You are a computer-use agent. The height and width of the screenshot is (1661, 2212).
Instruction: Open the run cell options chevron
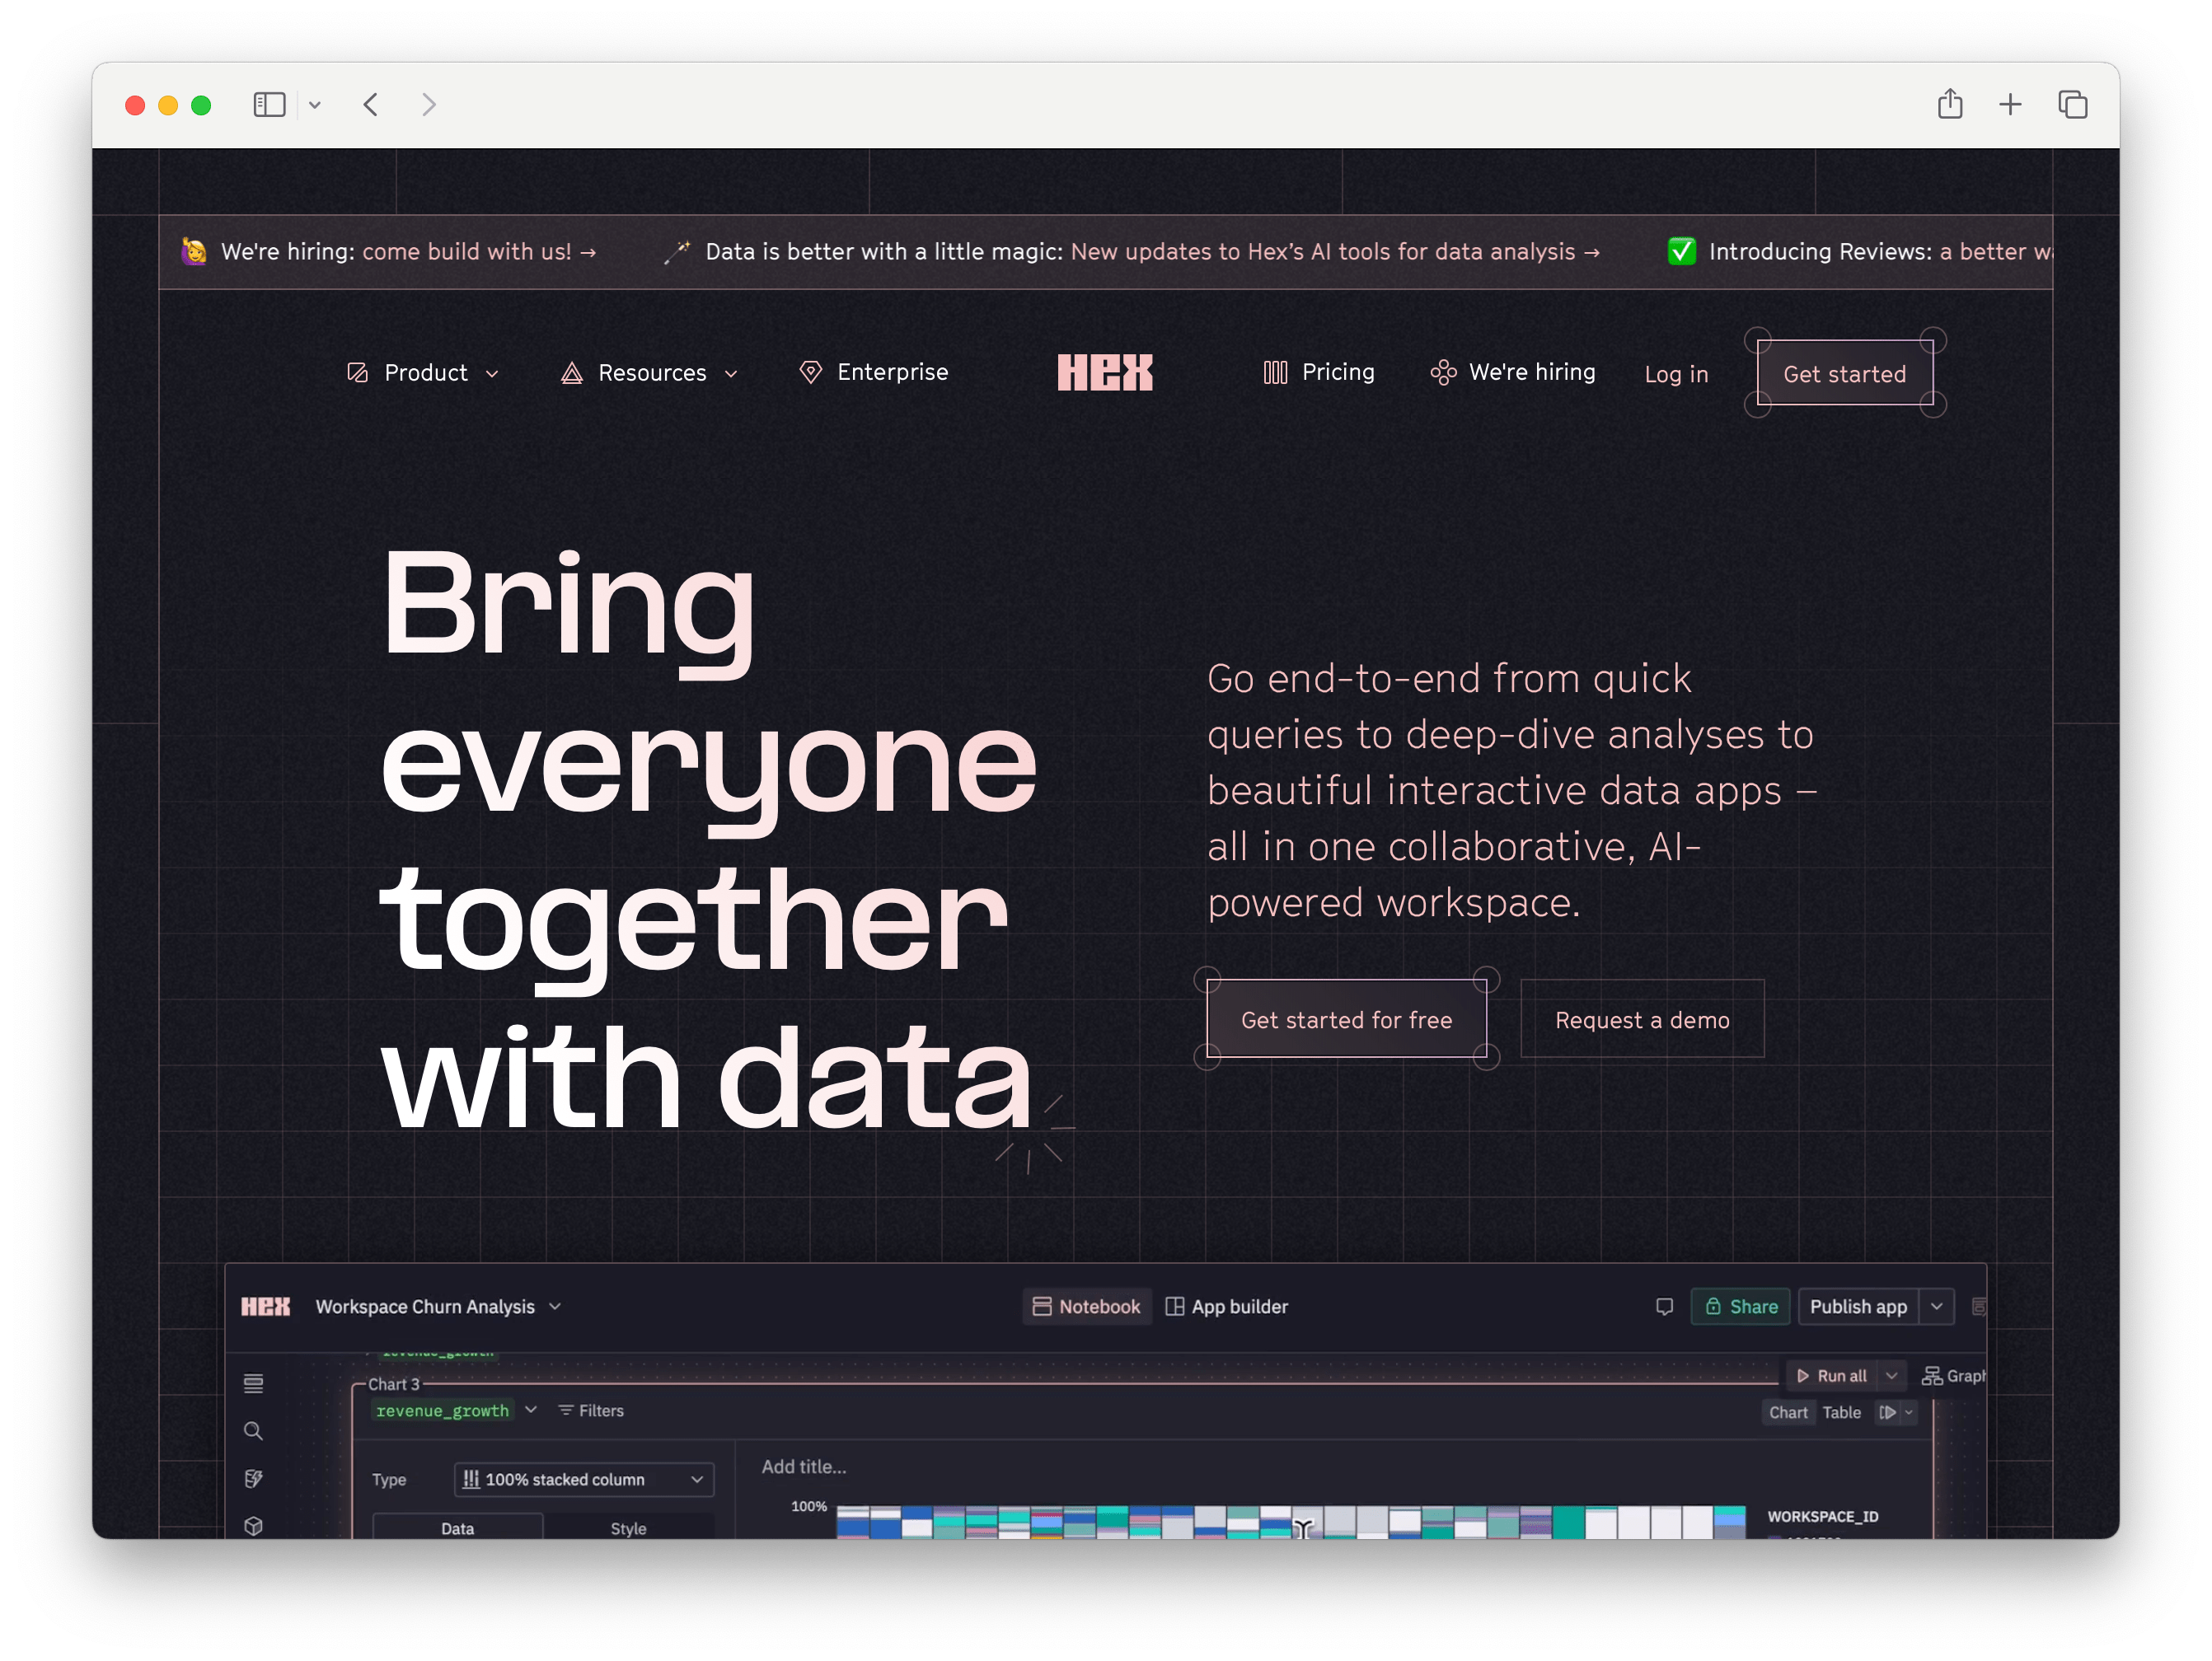1909,1413
